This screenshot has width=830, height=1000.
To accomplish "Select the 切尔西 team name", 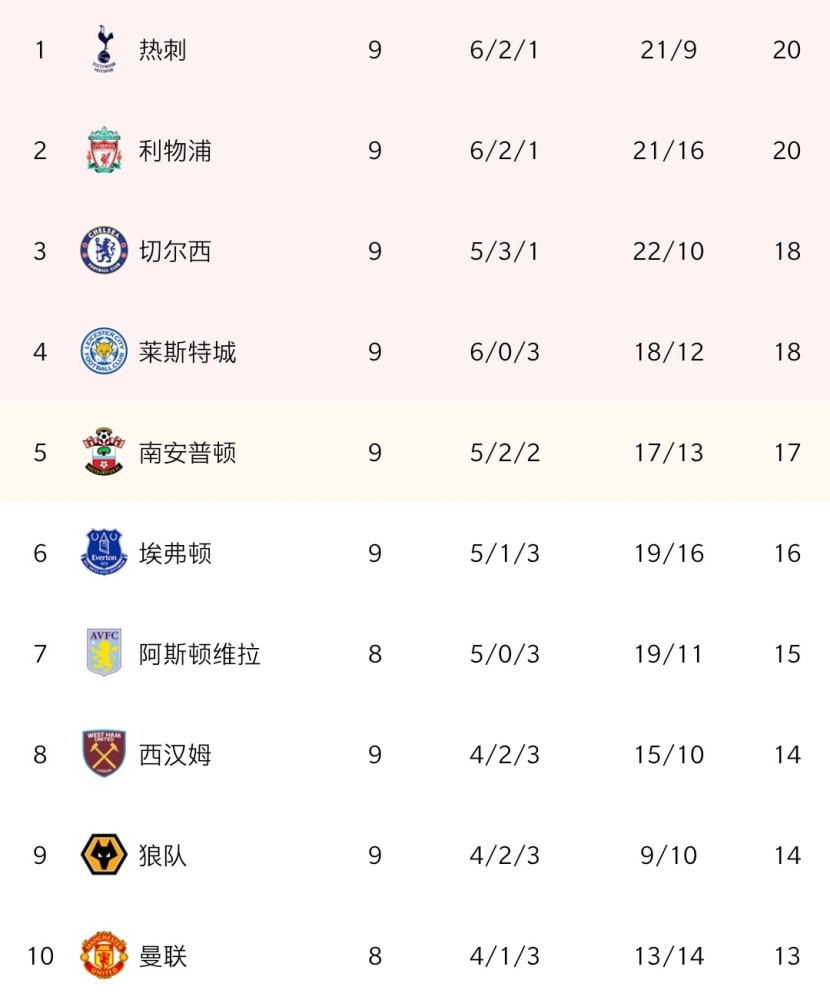I will [175, 251].
